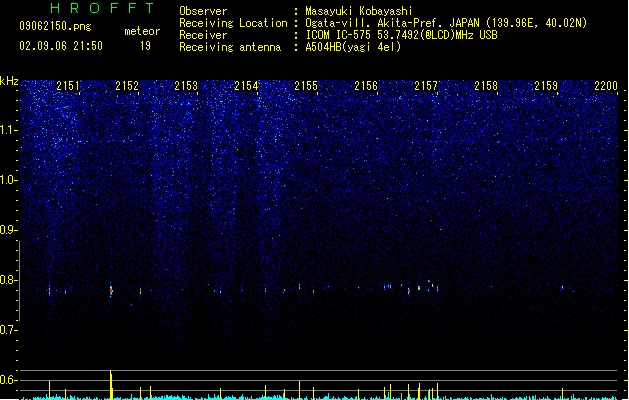Click the meteor count value 19
This screenshot has width=629, height=400.
pyautogui.click(x=145, y=46)
